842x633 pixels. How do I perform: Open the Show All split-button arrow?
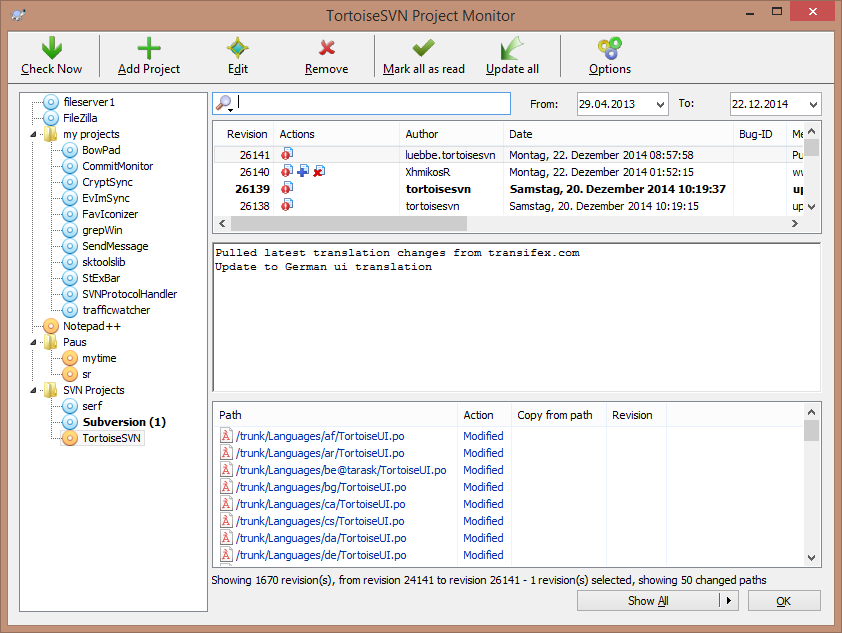pos(728,601)
